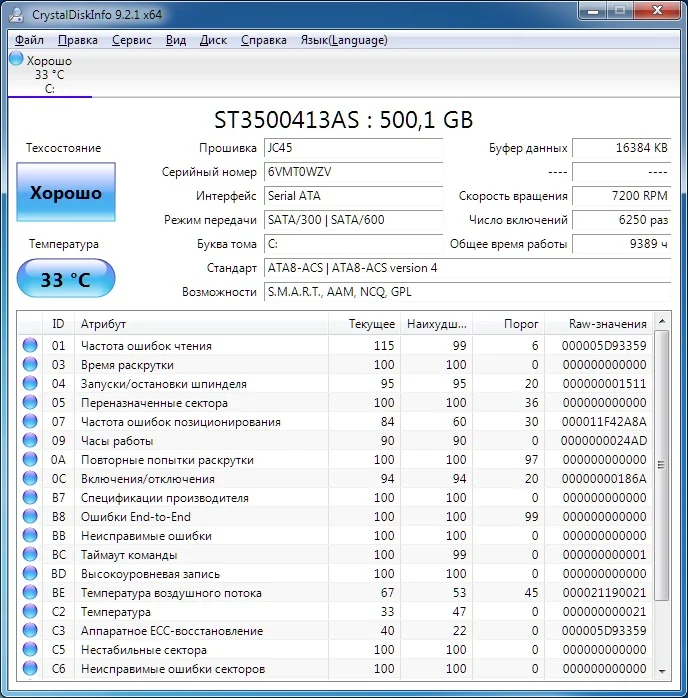Click the CrystalDiskInfo app icon in title bar
The width and height of the screenshot is (688, 698).
(x=17, y=15)
